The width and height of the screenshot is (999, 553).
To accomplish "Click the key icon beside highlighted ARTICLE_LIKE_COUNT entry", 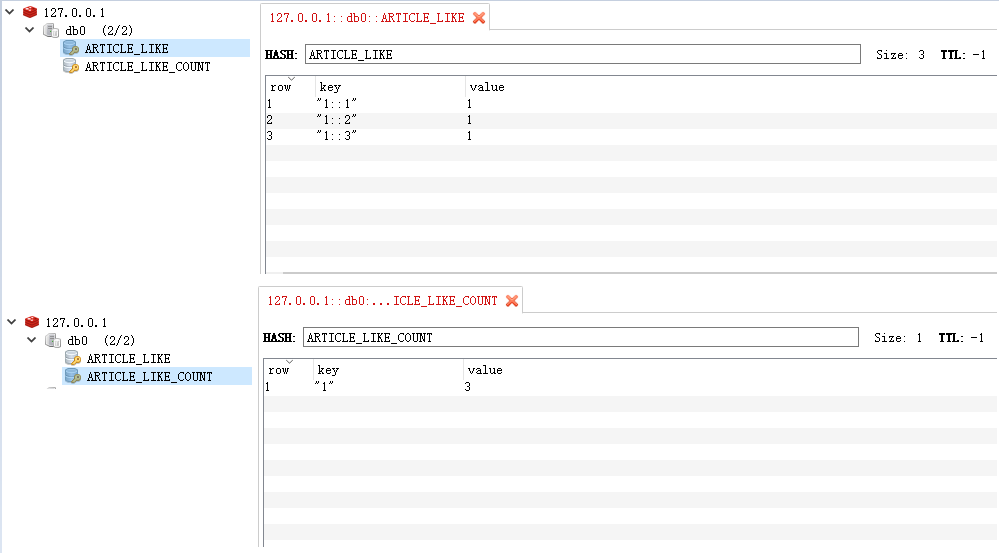I will (72, 376).
